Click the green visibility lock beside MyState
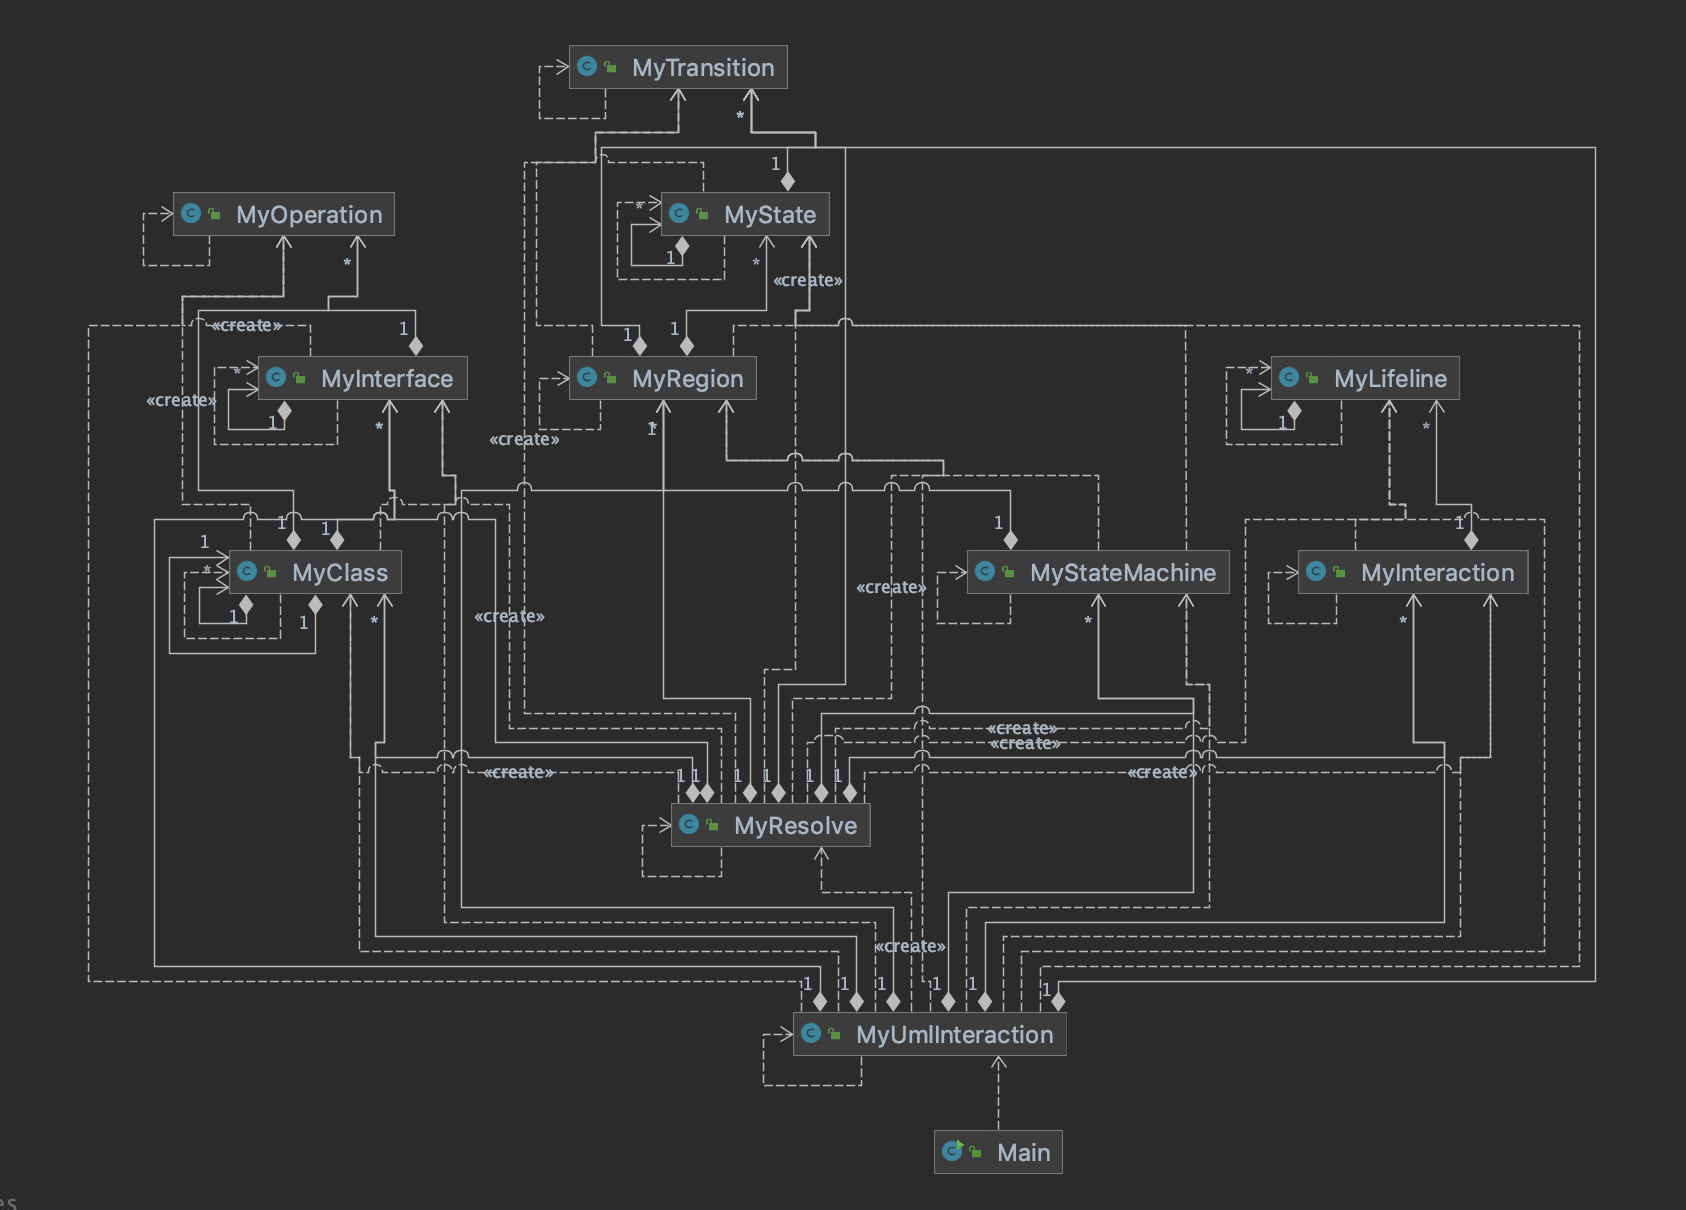1686x1210 pixels. click(702, 215)
